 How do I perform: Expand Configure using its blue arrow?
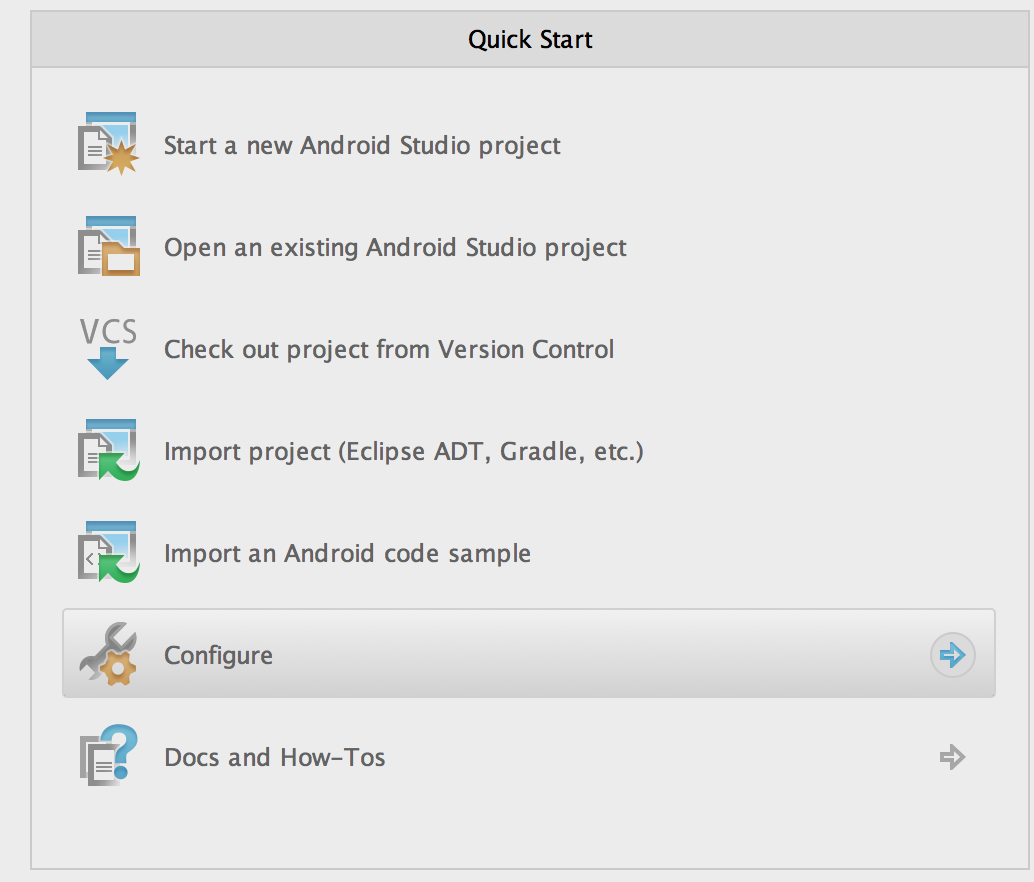tap(952, 656)
